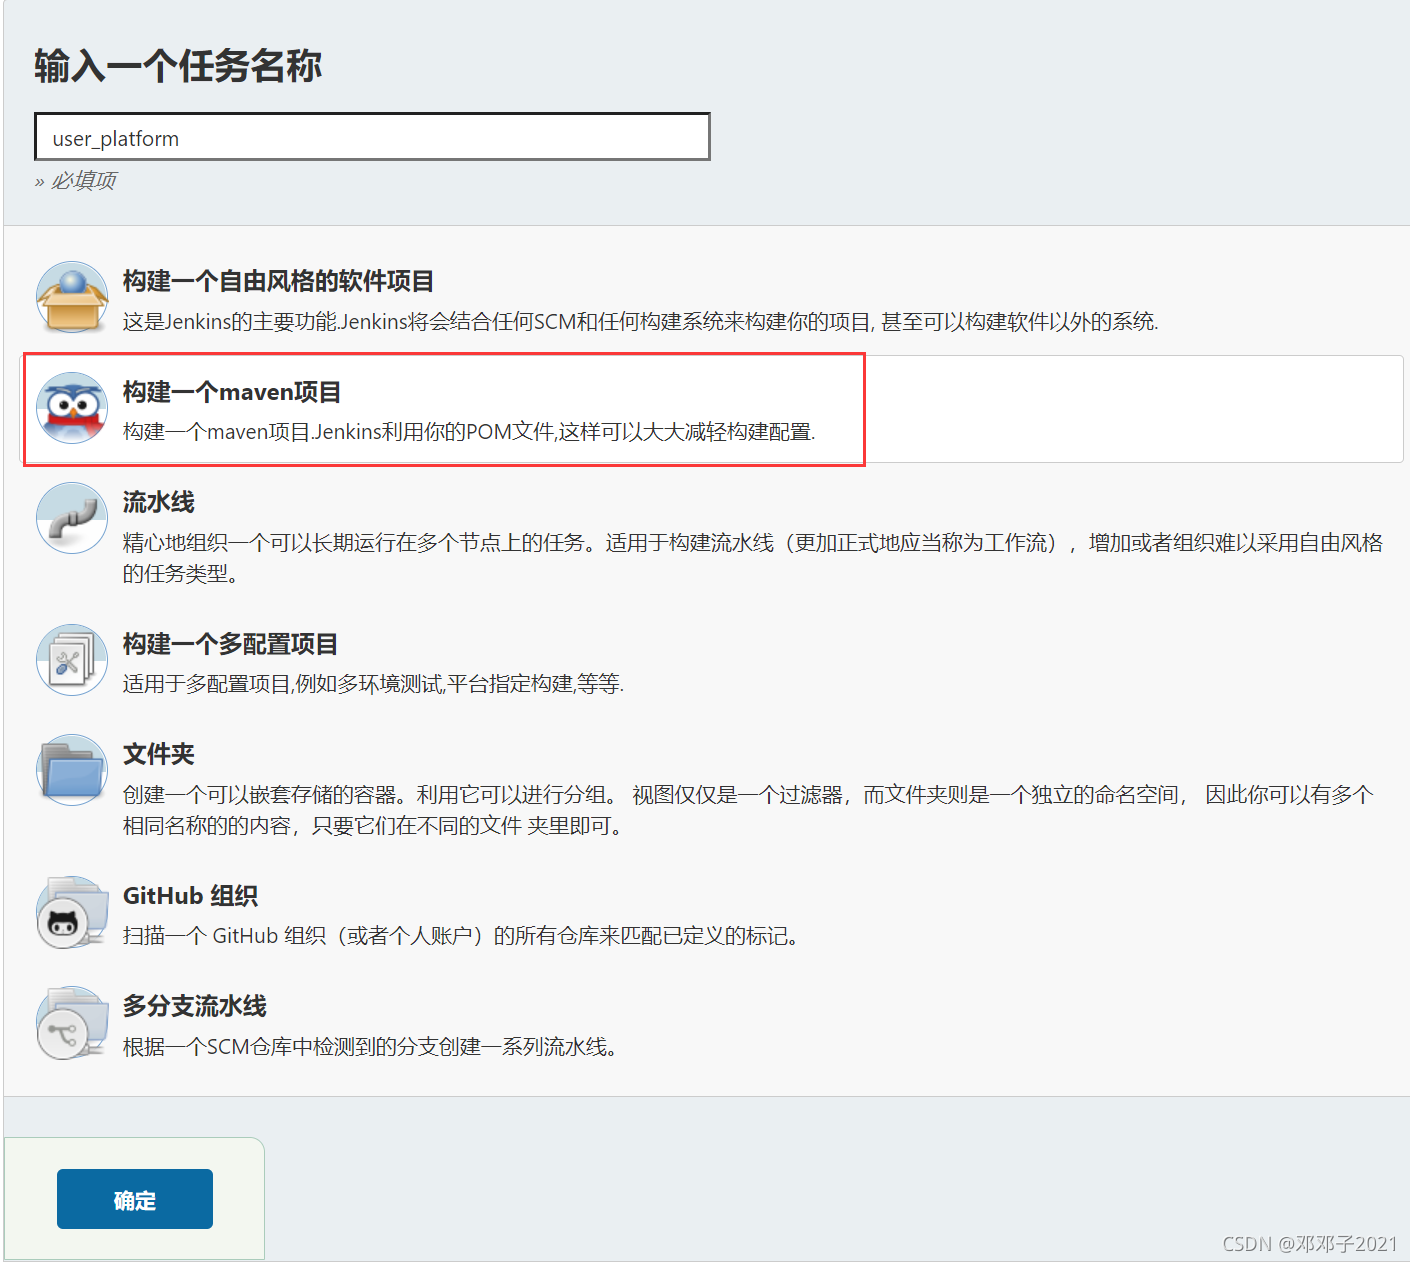Click the multibranch pipeline icon

click(x=72, y=1023)
